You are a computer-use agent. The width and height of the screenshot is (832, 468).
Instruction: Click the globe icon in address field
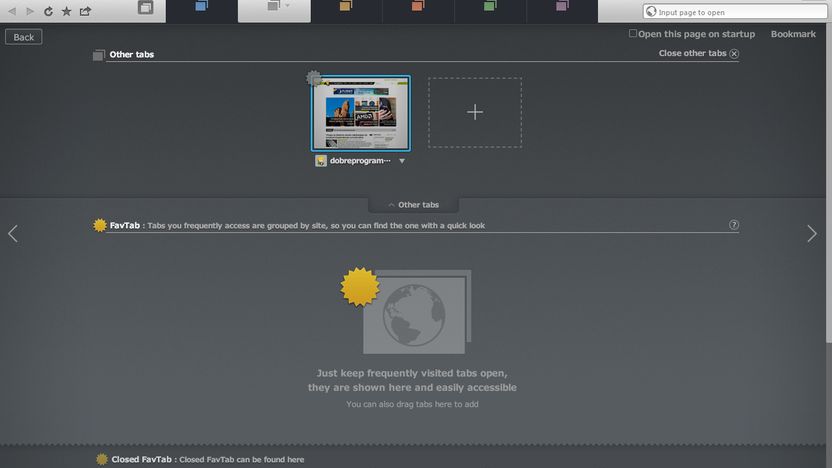coord(651,12)
